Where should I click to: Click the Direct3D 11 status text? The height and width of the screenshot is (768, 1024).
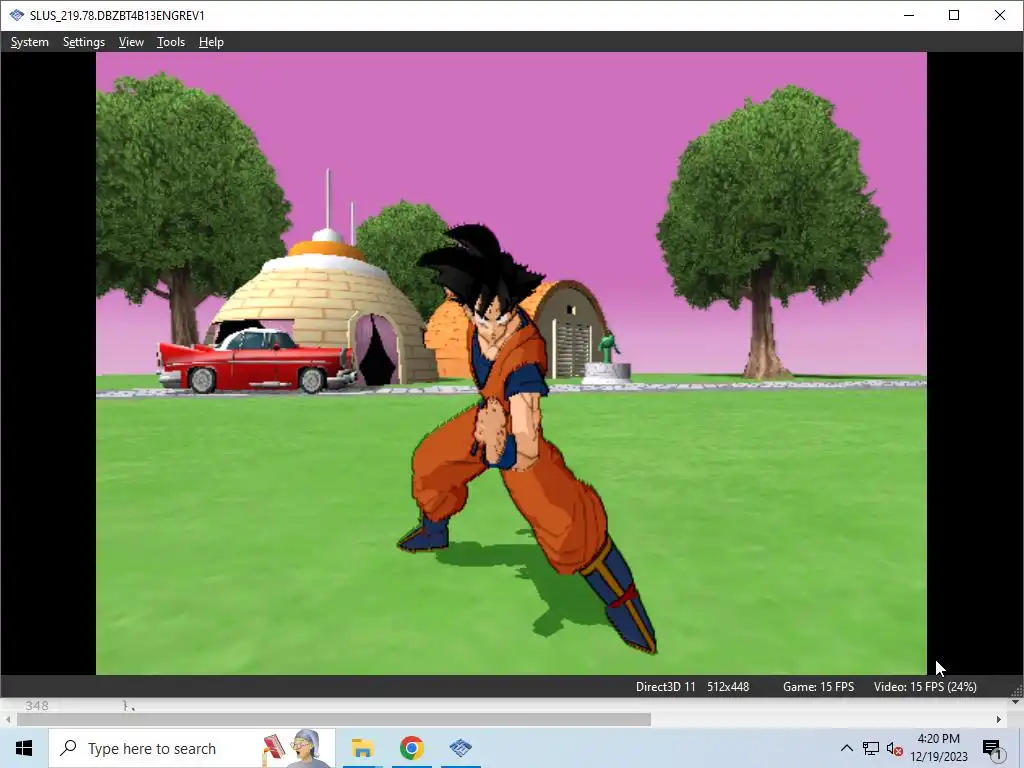(665, 686)
